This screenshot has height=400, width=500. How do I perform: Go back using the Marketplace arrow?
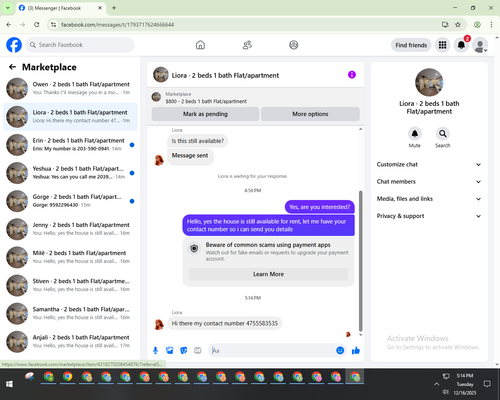[12, 67]
